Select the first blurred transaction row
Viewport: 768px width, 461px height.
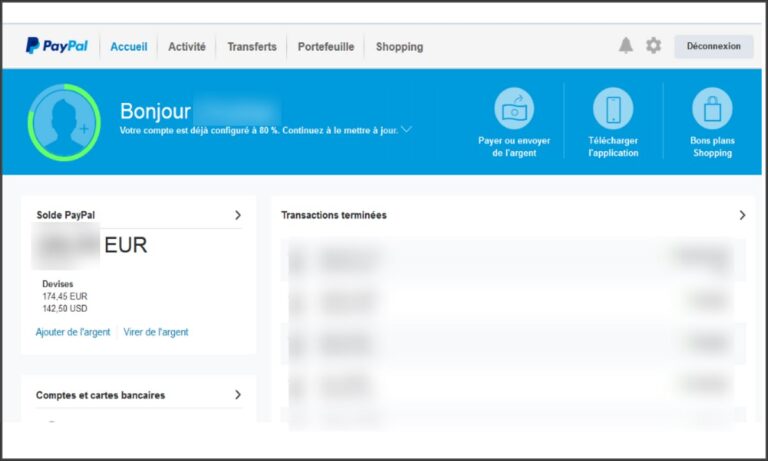(x=513, y=260)
